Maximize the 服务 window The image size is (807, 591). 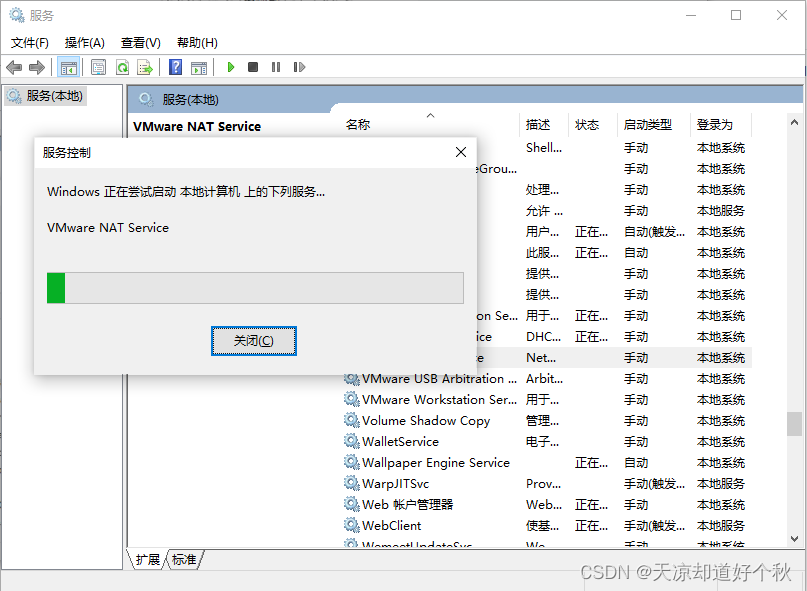736,15
